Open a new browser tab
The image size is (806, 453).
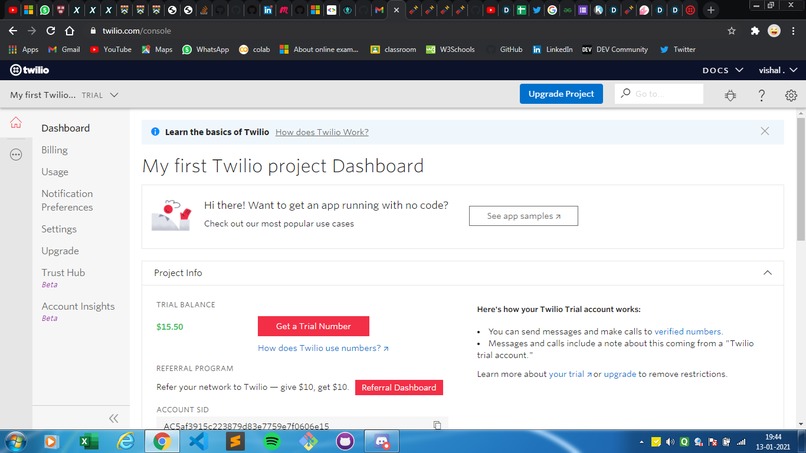pyautogui.click(x=711, y=10)
